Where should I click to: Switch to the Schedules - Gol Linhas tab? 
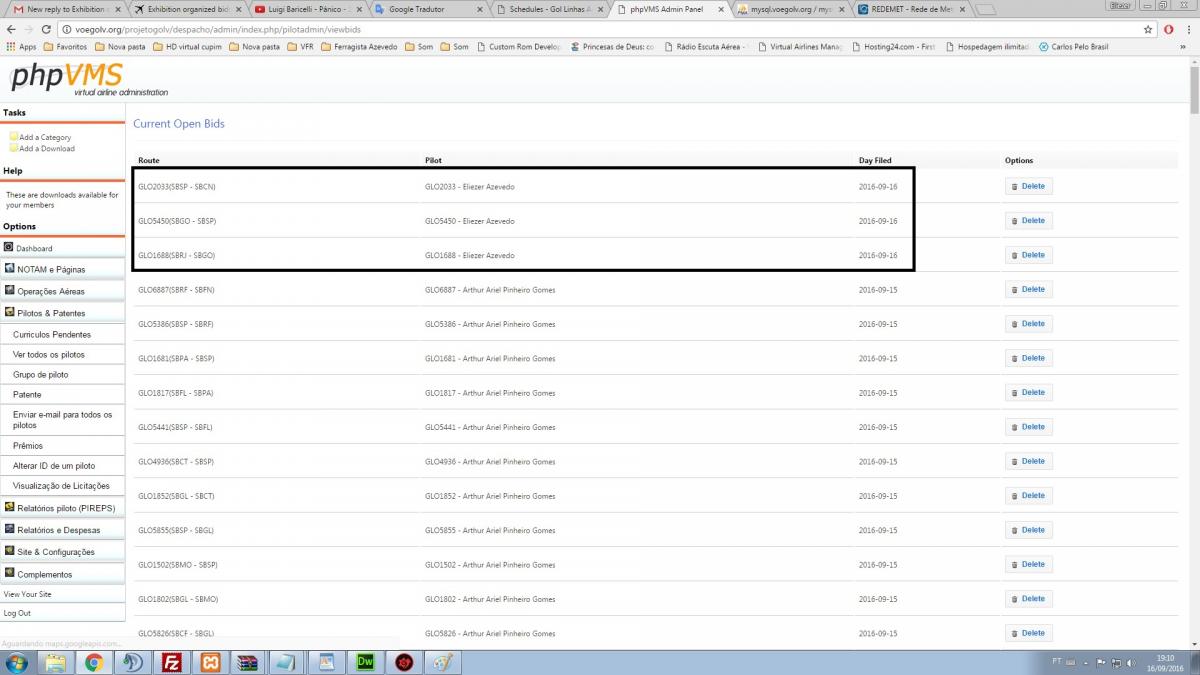point(547,9)
